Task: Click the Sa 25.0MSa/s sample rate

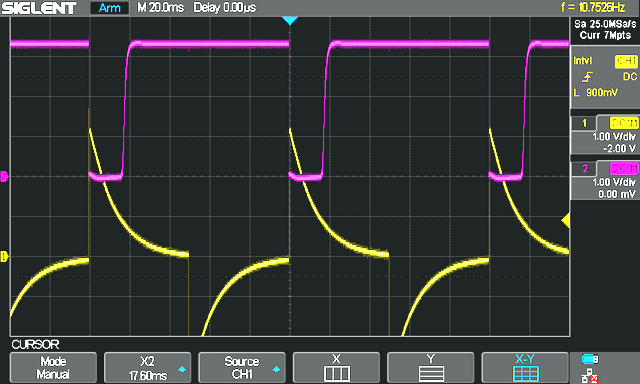Action: point(605,24)
